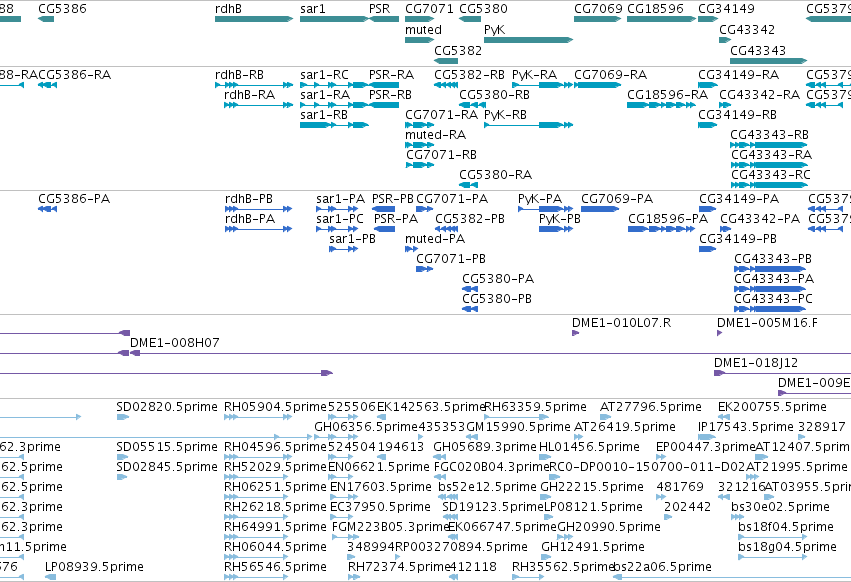Click transcript CG7069-RA
The image size is (851, 582).
(x=611, y=74)
